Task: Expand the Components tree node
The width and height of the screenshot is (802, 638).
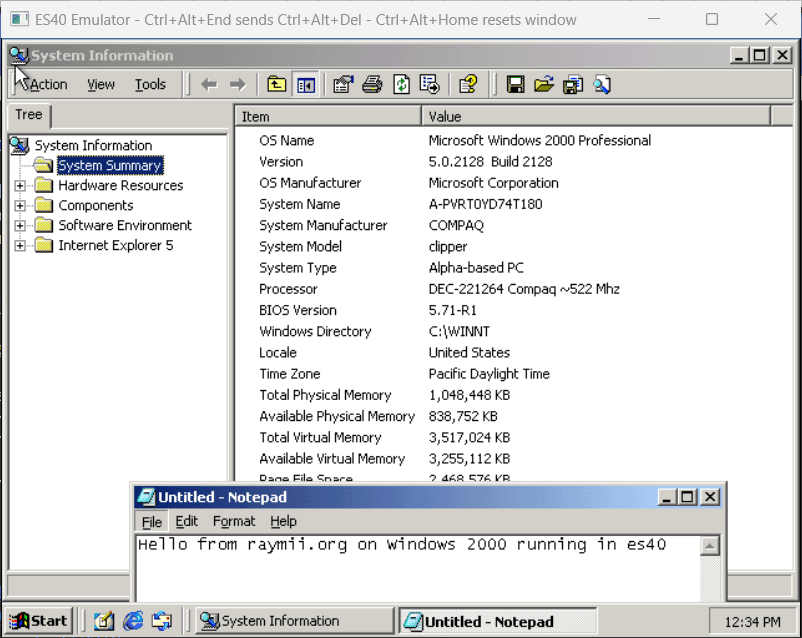Action: tap(20, 206)
